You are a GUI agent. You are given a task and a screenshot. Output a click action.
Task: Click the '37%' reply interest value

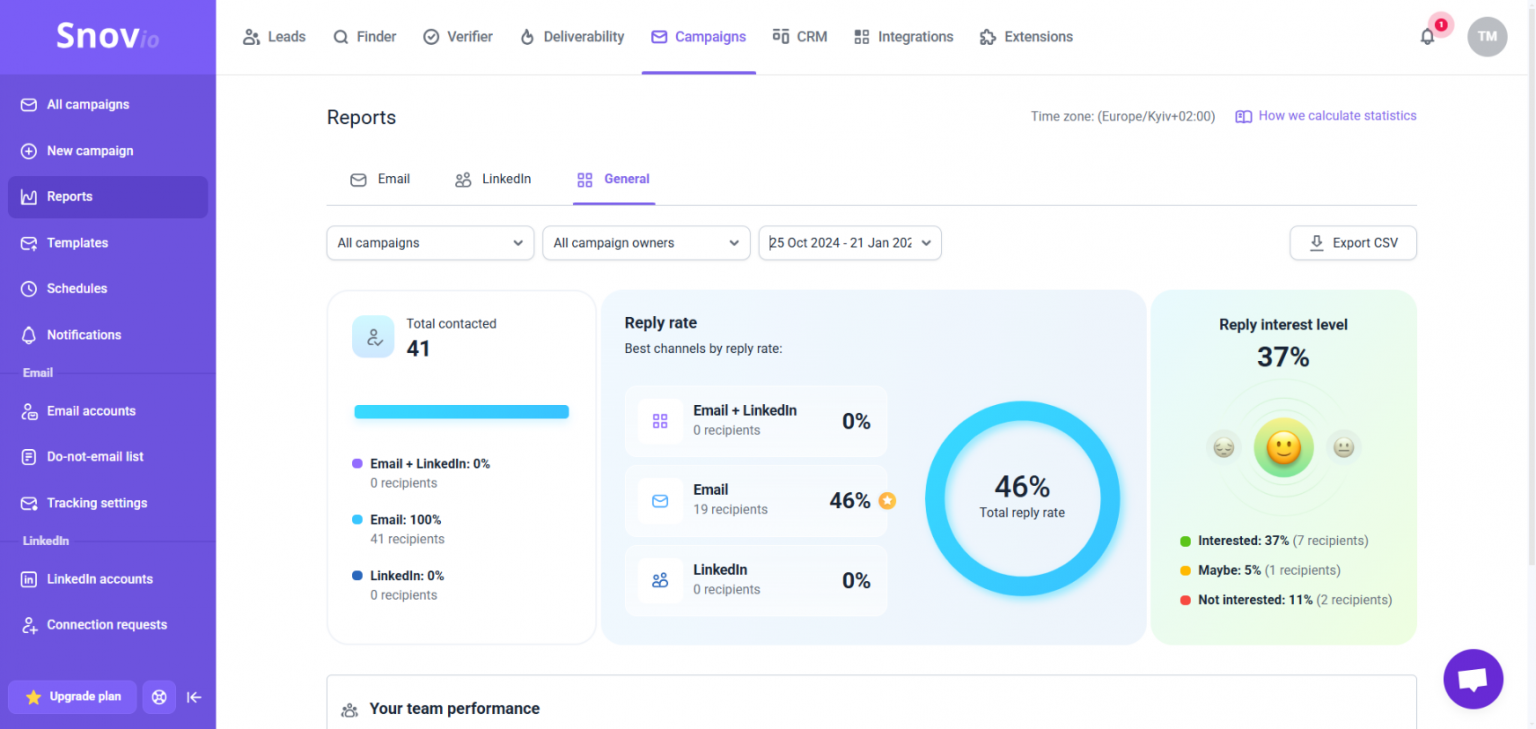pos(1283,357)
